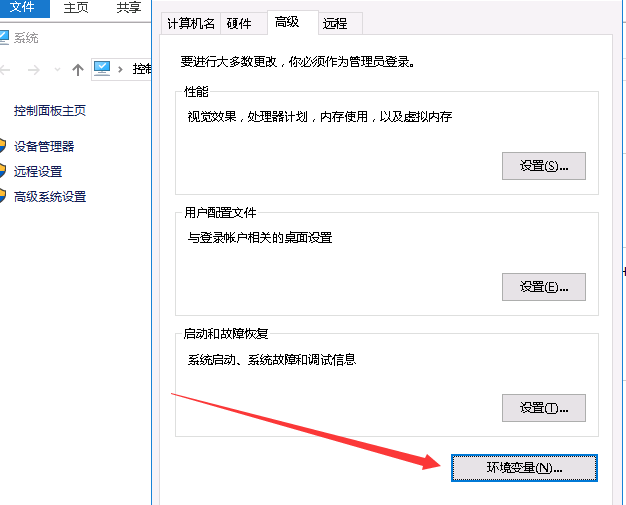The height and width of the screenshot is (505, 626).
Task: Open user profile 设置(E) button
Action: click(543, 287)
